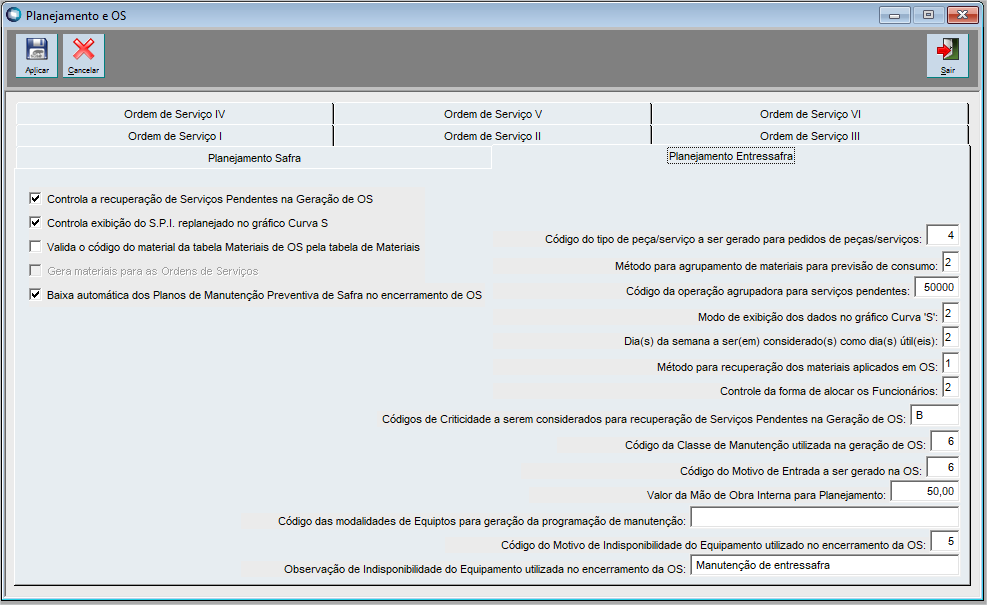This screenshot has height=605, width=987.
Task: Click disabled Gera materiais para Ordens checkbox
Action: pos(35,271)
